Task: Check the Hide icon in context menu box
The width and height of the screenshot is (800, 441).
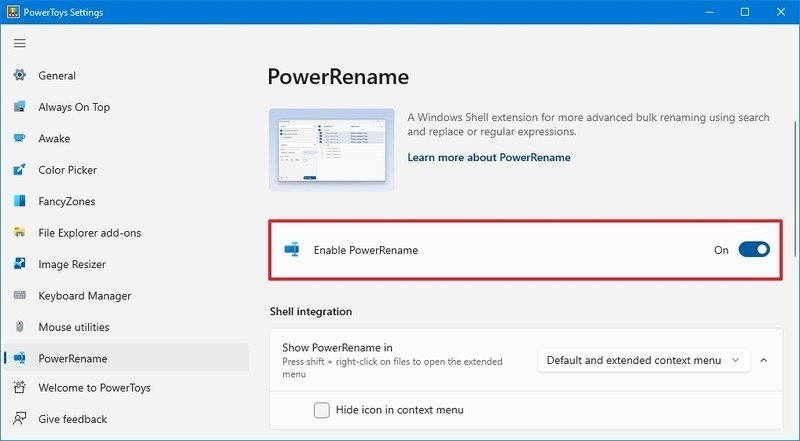Action: click(x=322, y=410)
